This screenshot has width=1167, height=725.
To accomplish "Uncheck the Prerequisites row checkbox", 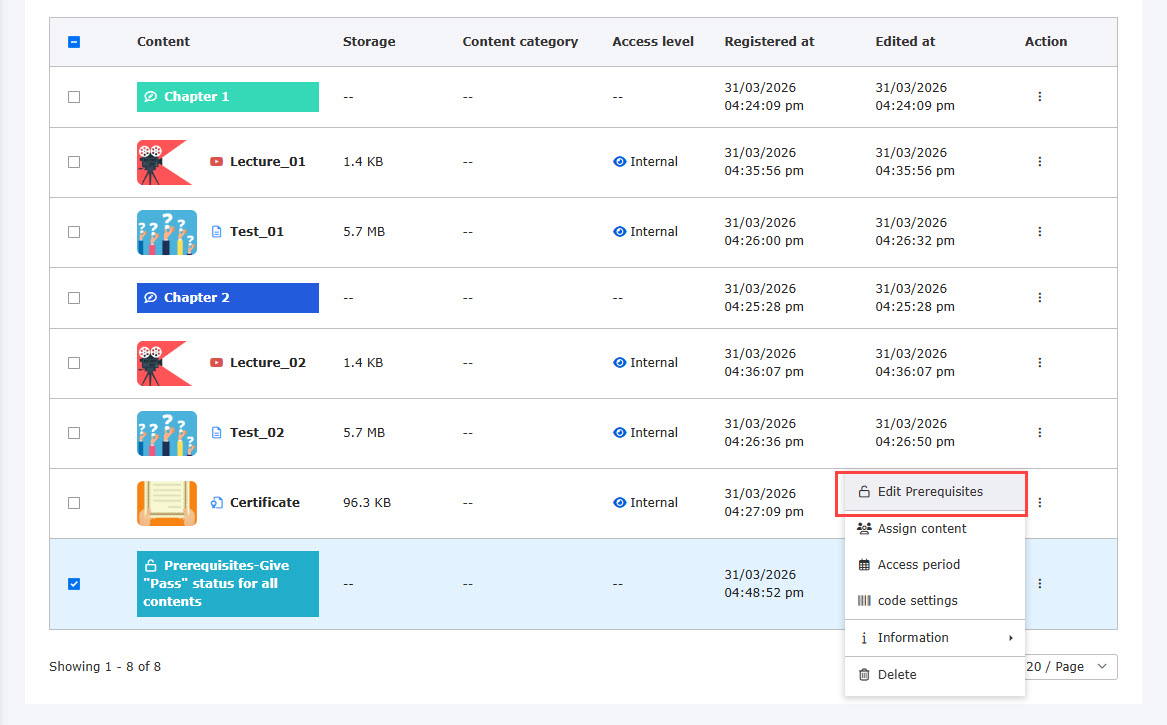I will click(74, 584).
